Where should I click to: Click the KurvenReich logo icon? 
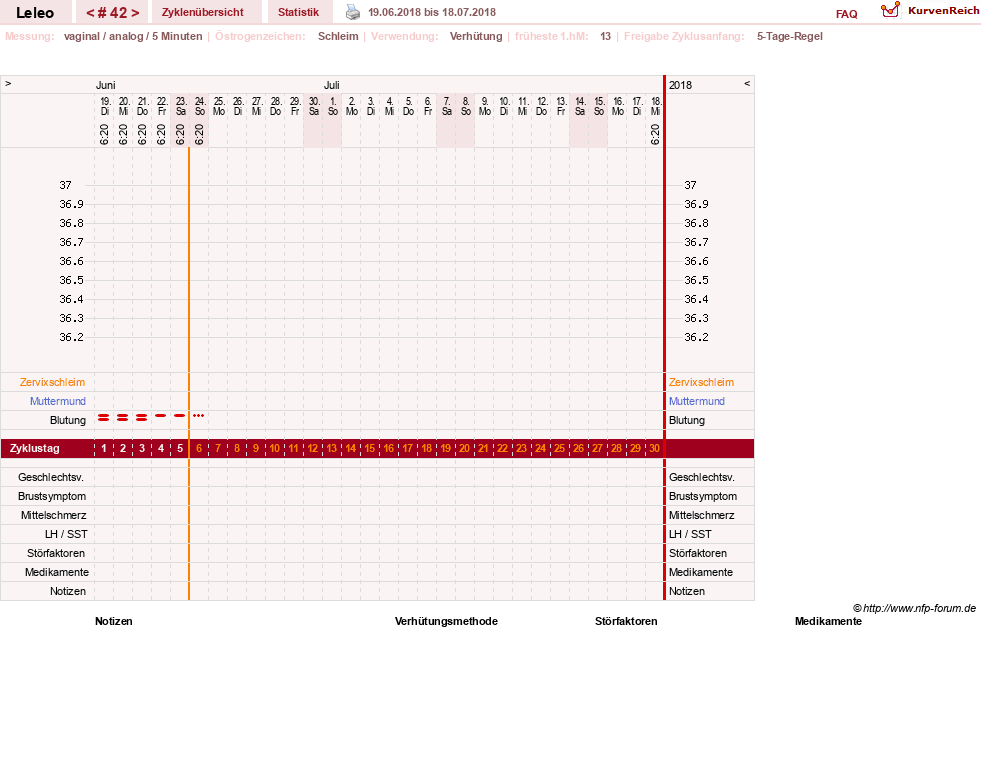[x=890, y=10]
